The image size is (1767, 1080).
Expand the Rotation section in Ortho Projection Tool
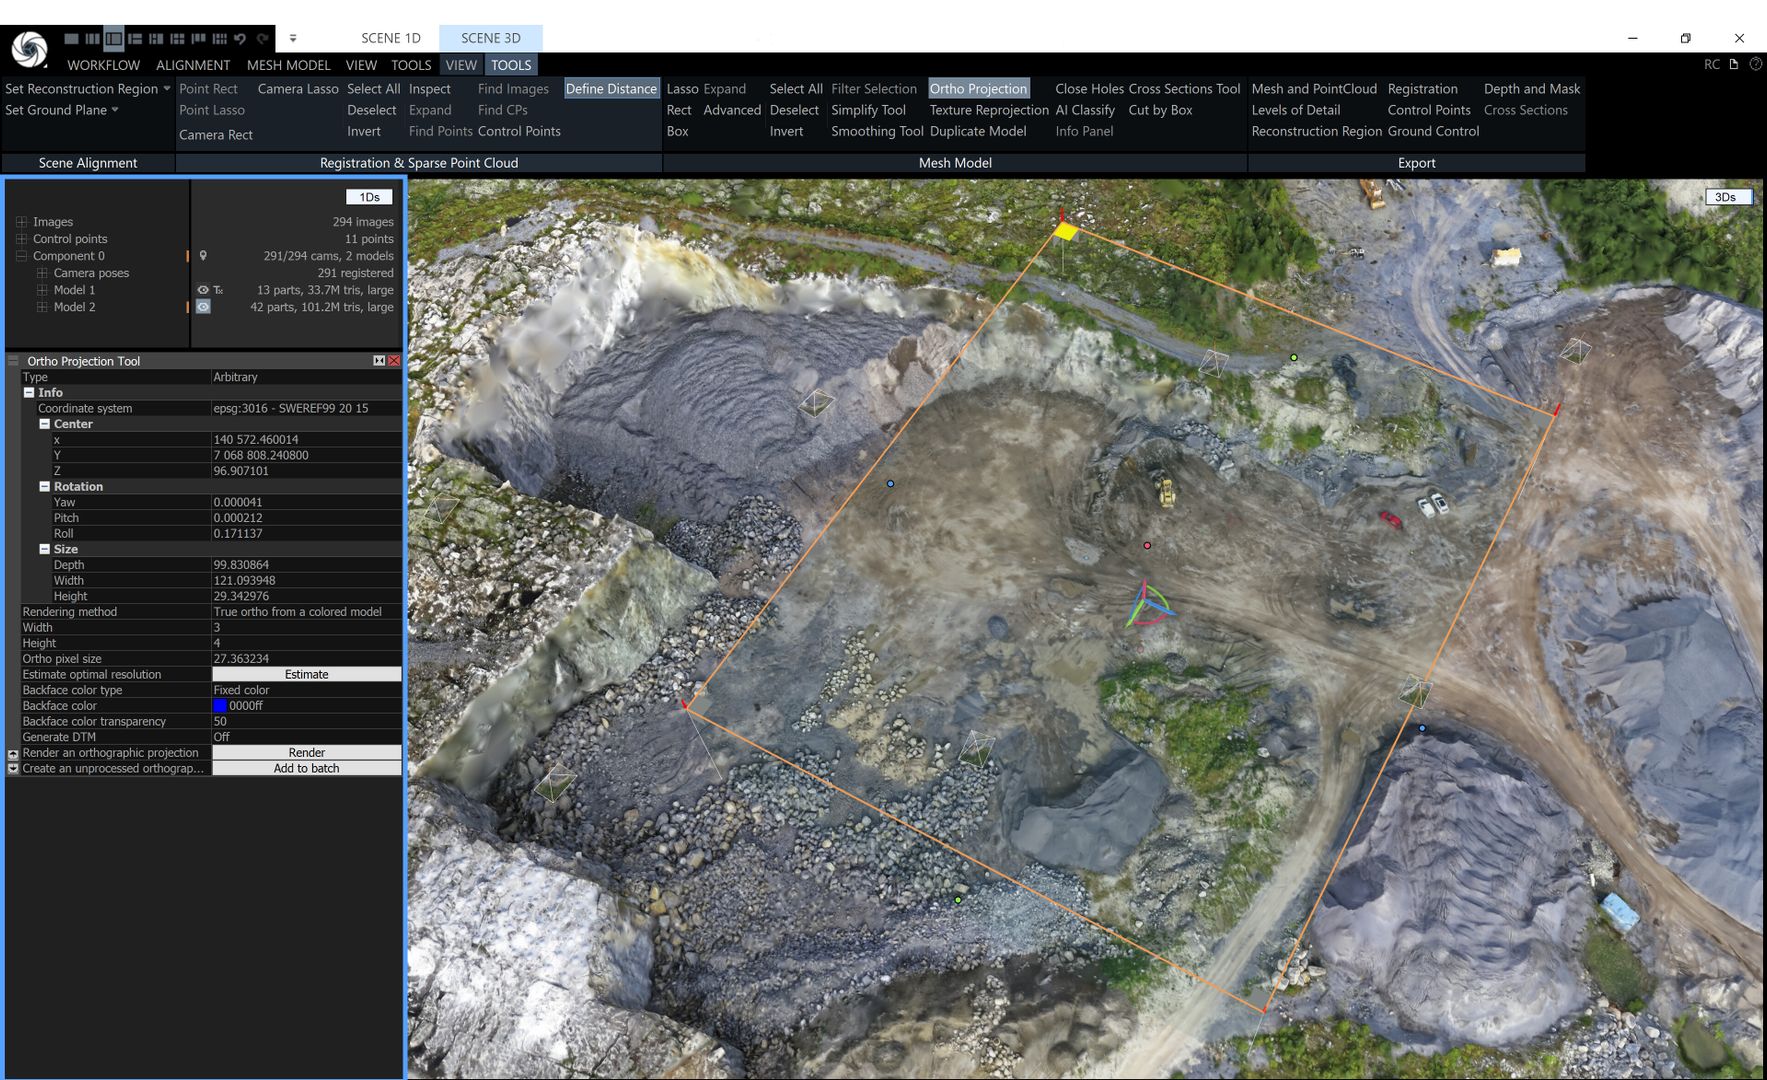click(44, 486)
